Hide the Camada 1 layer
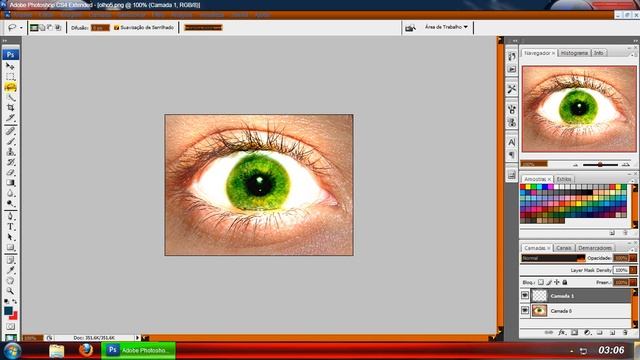 coord(525,296)
